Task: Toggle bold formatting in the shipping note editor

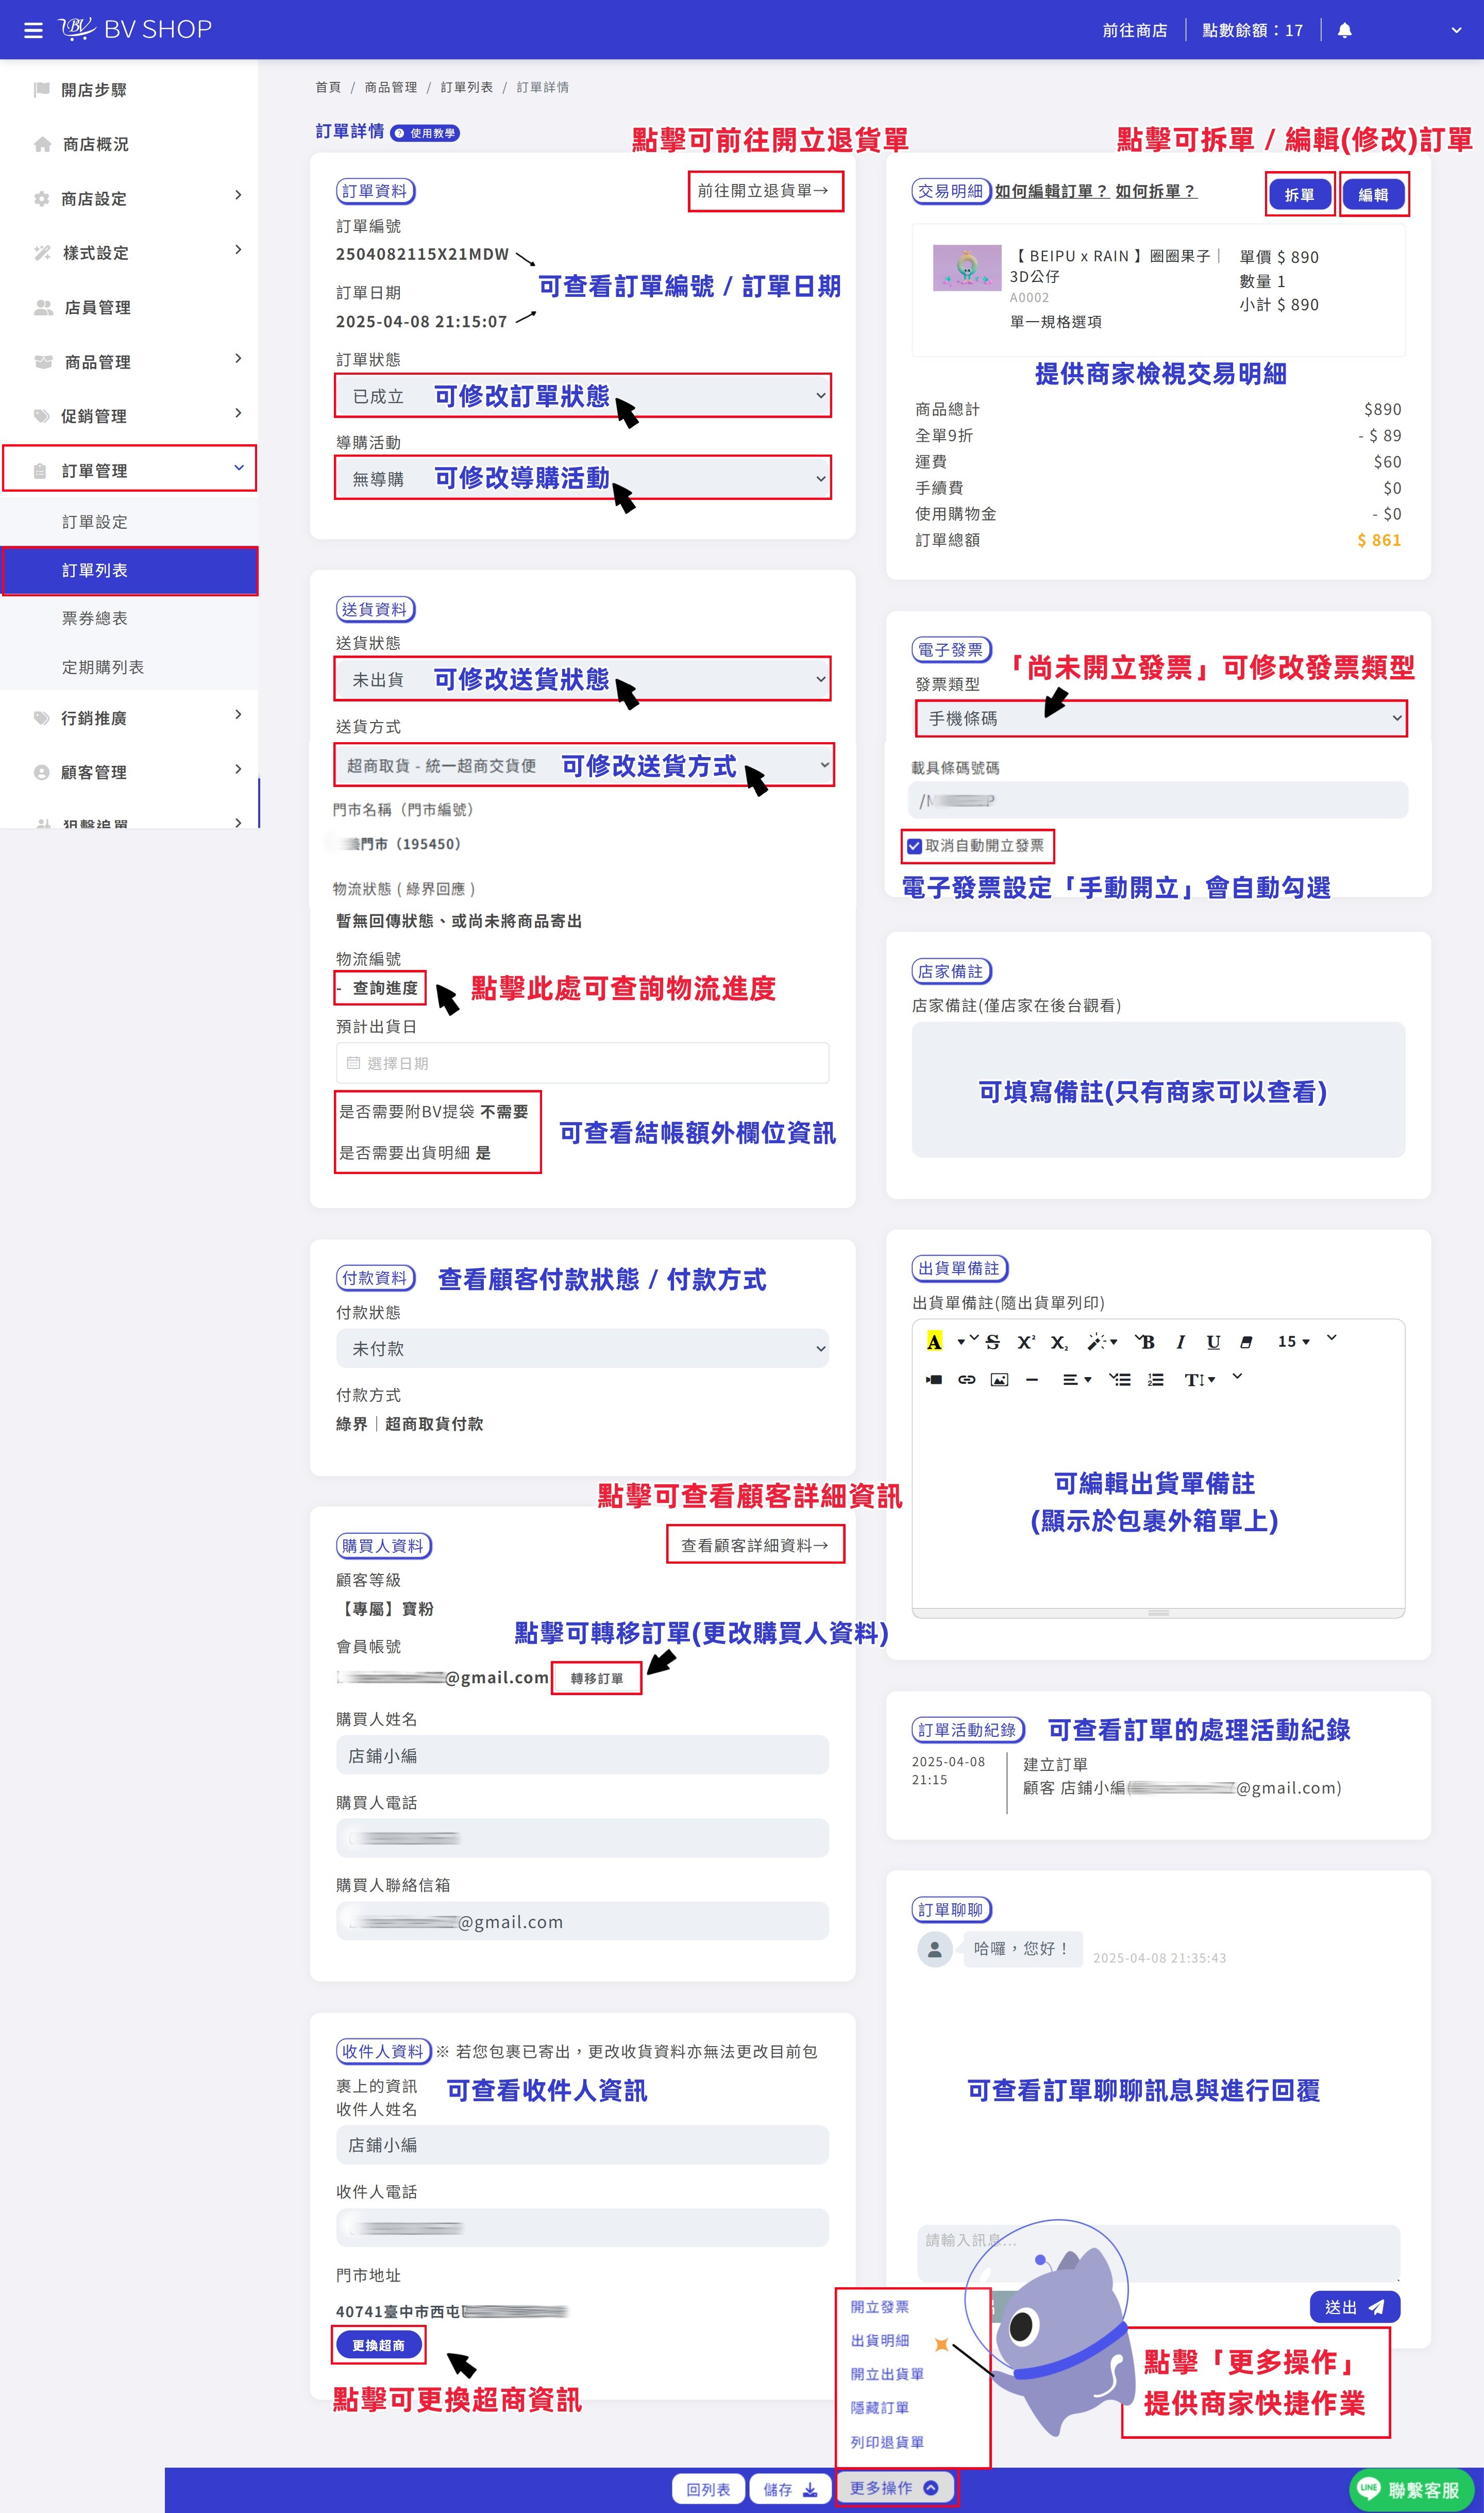Action: tap(1147, 1342)
